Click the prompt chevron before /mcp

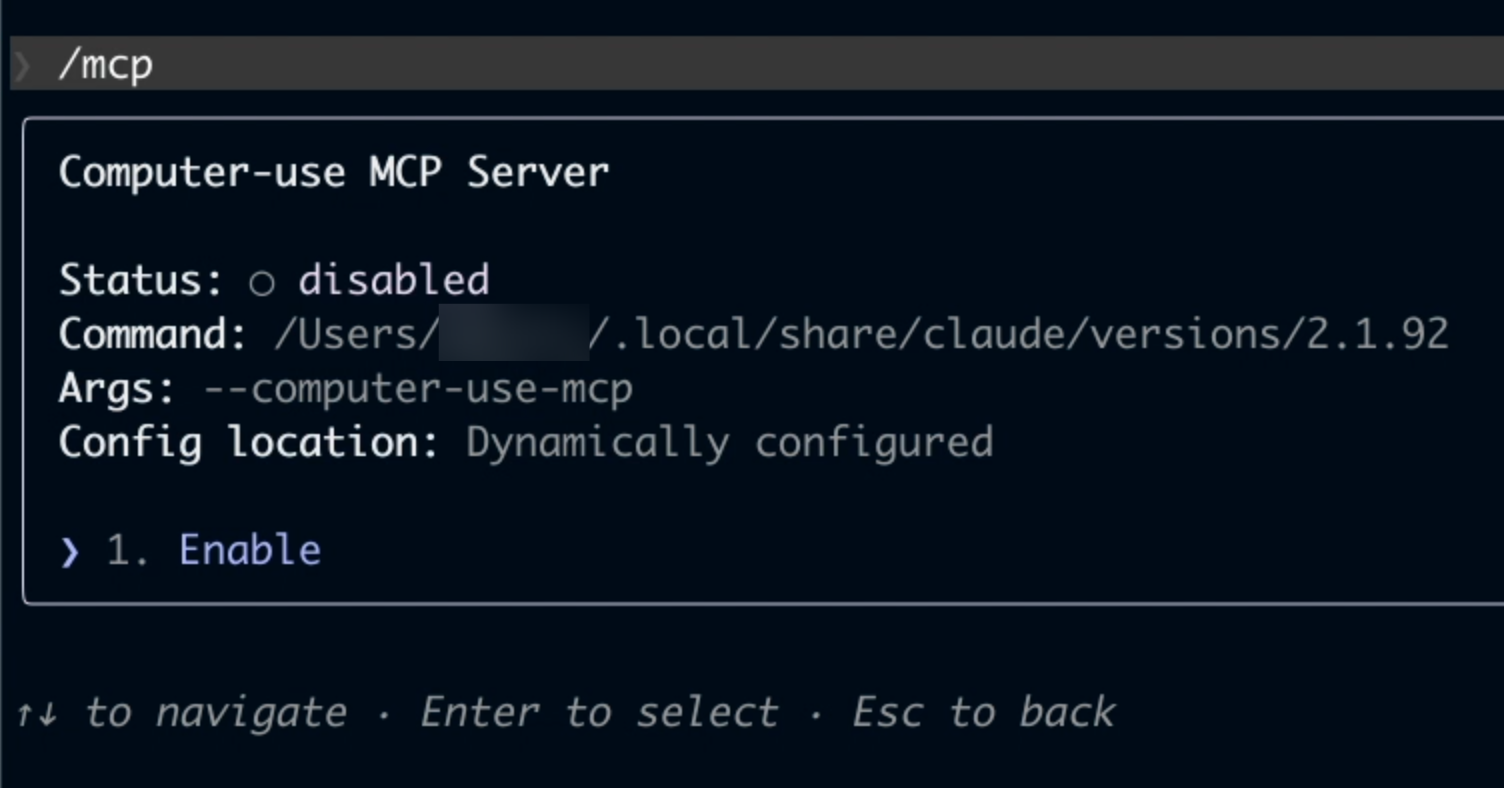22,66
